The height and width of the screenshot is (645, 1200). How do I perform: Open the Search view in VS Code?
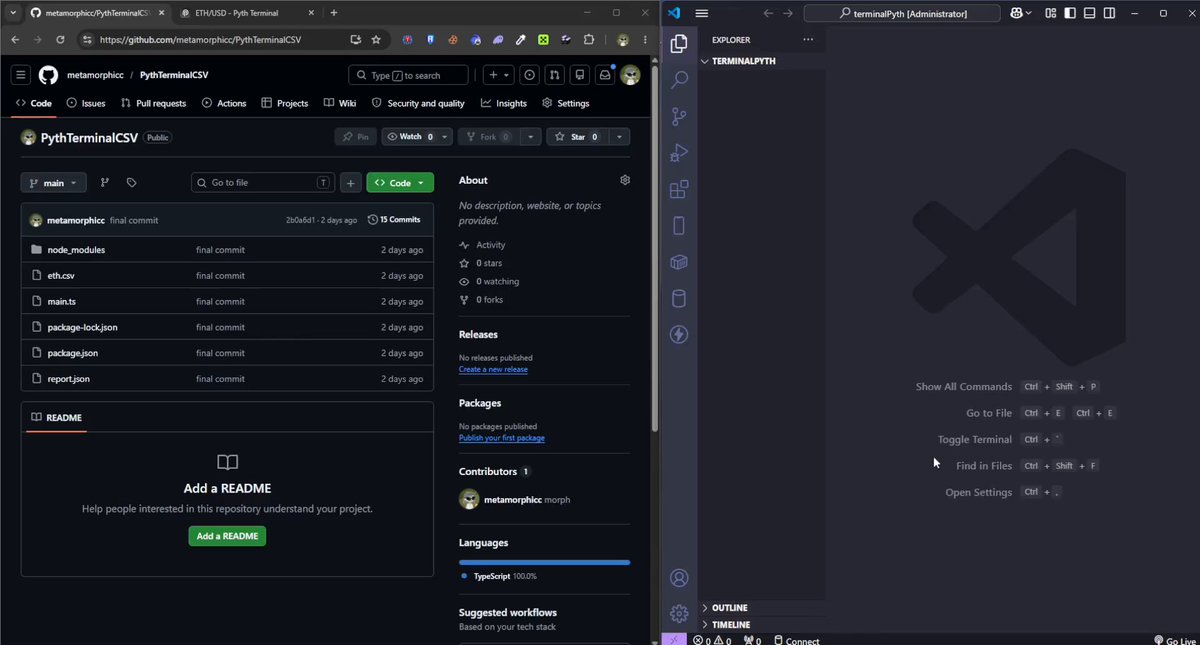679,80
